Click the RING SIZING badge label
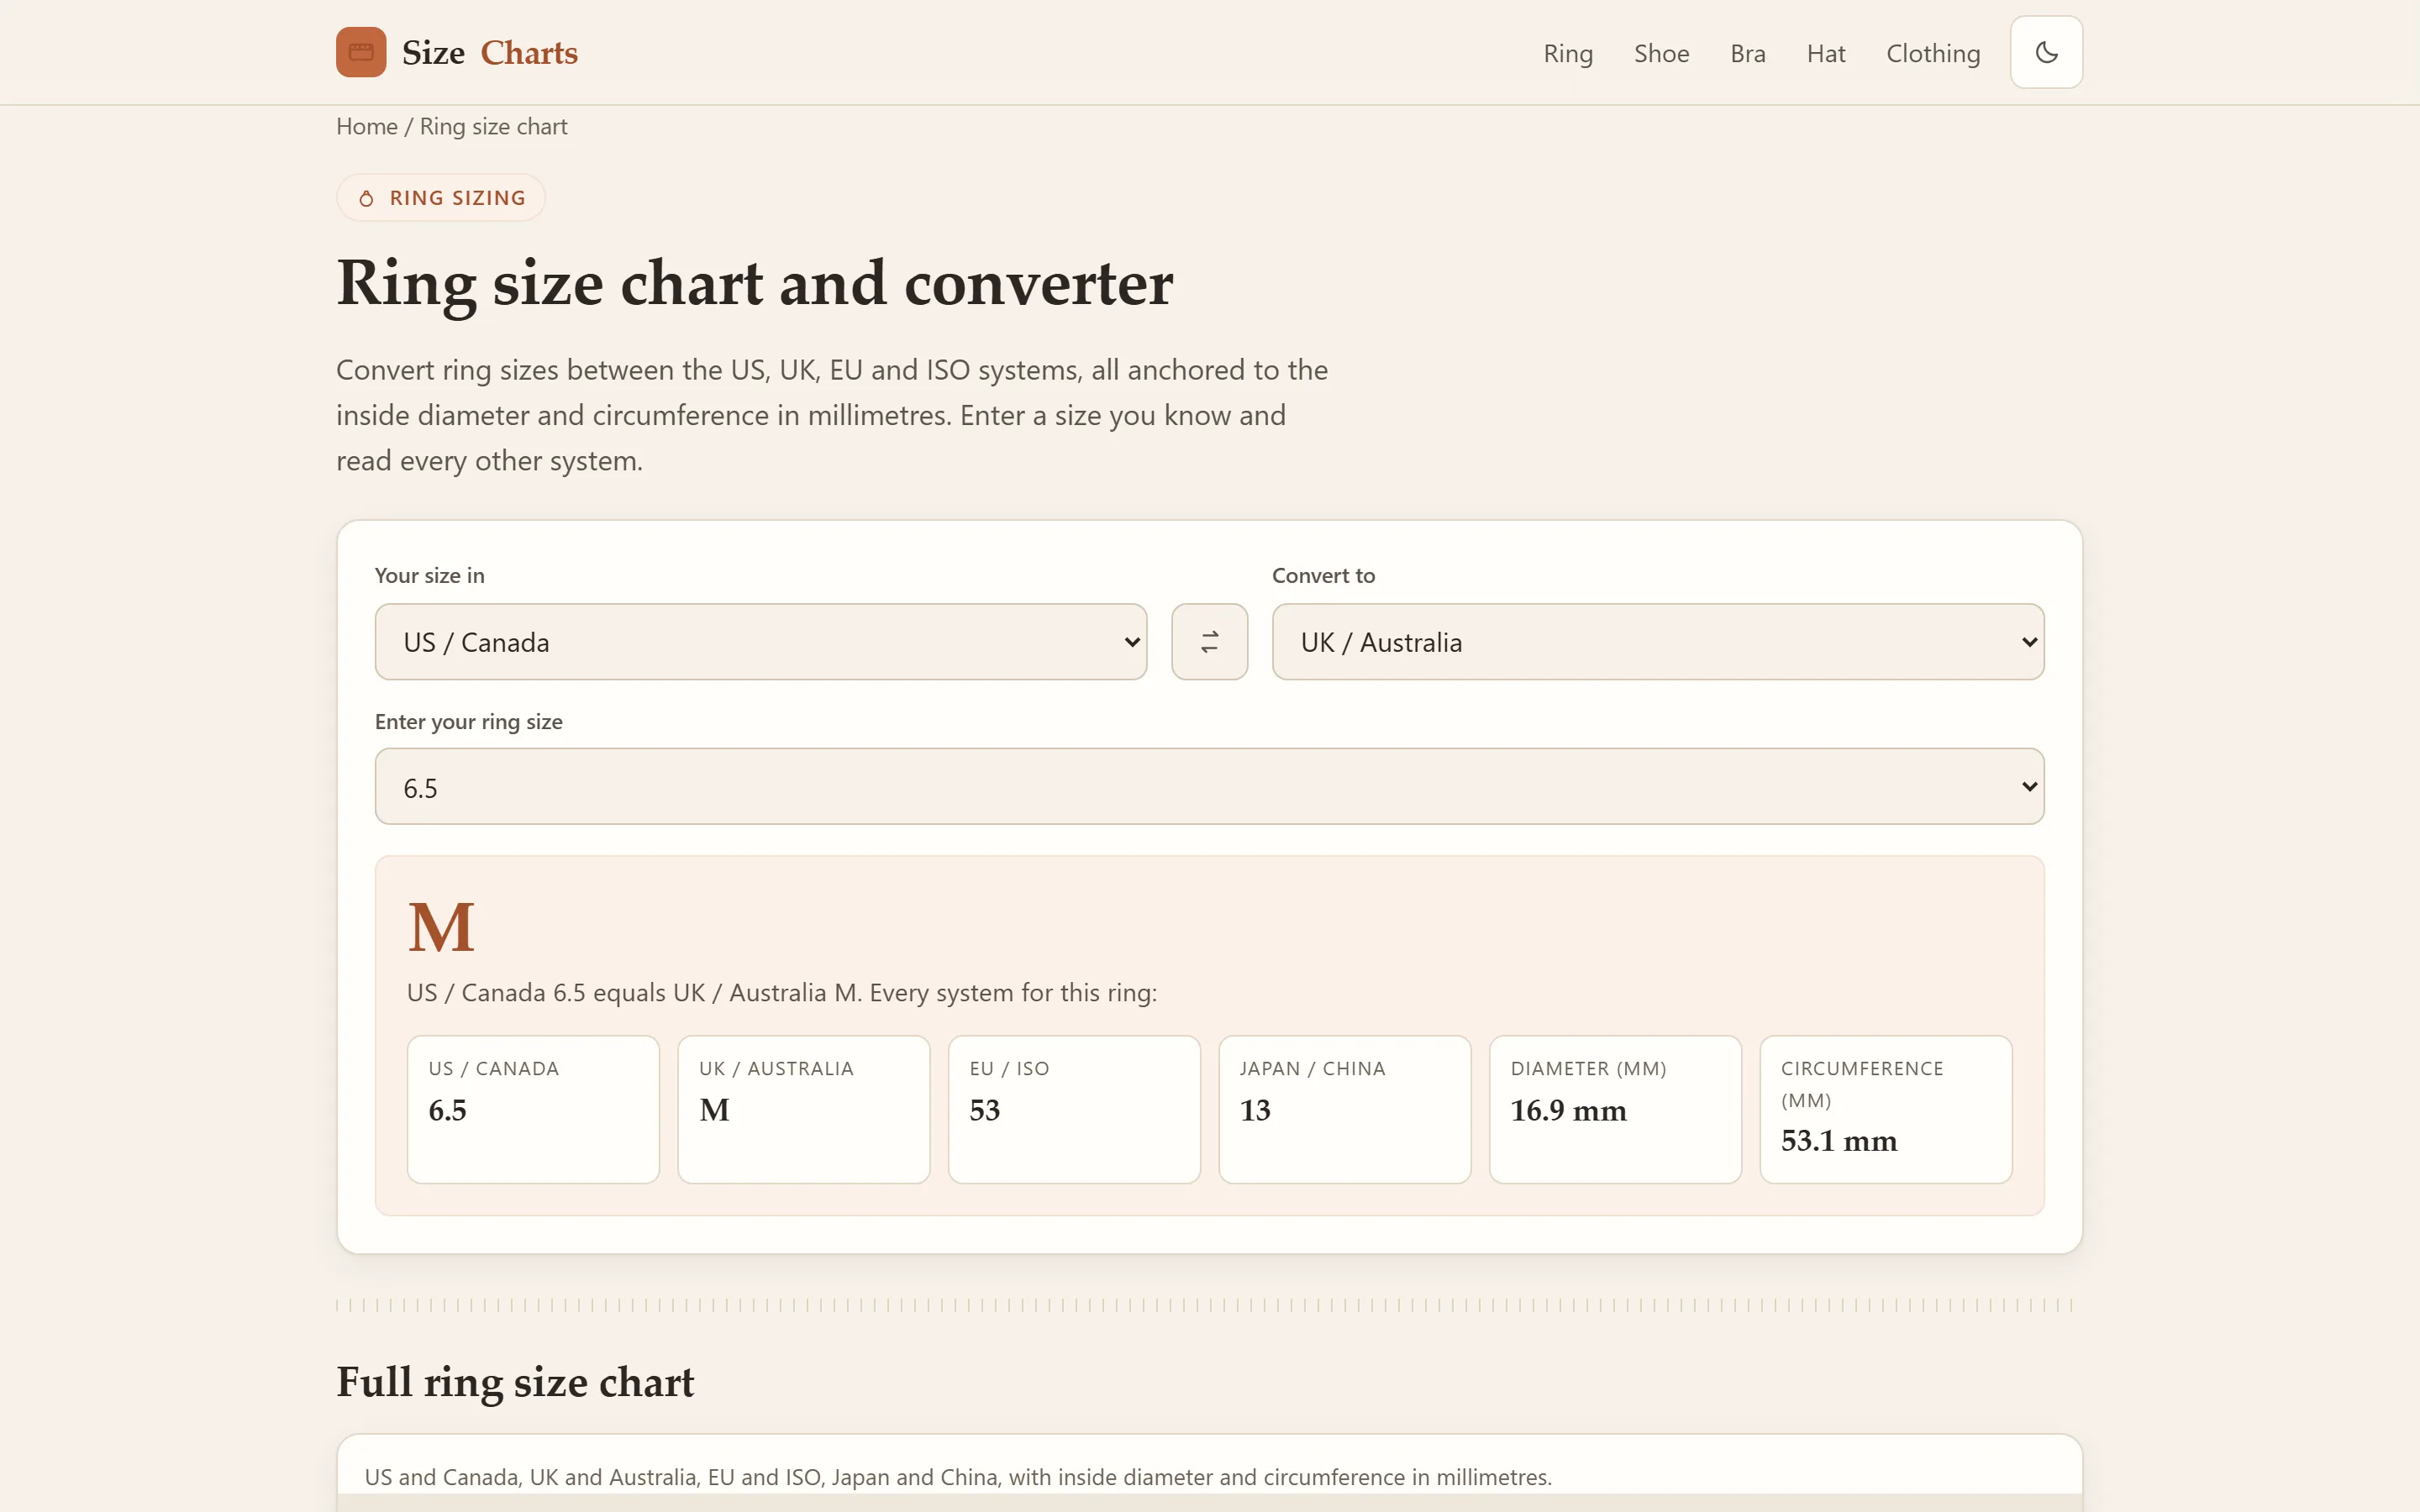Image resolution: width=2420 pixels, height=1512 pixels. (x=457, y=198)
